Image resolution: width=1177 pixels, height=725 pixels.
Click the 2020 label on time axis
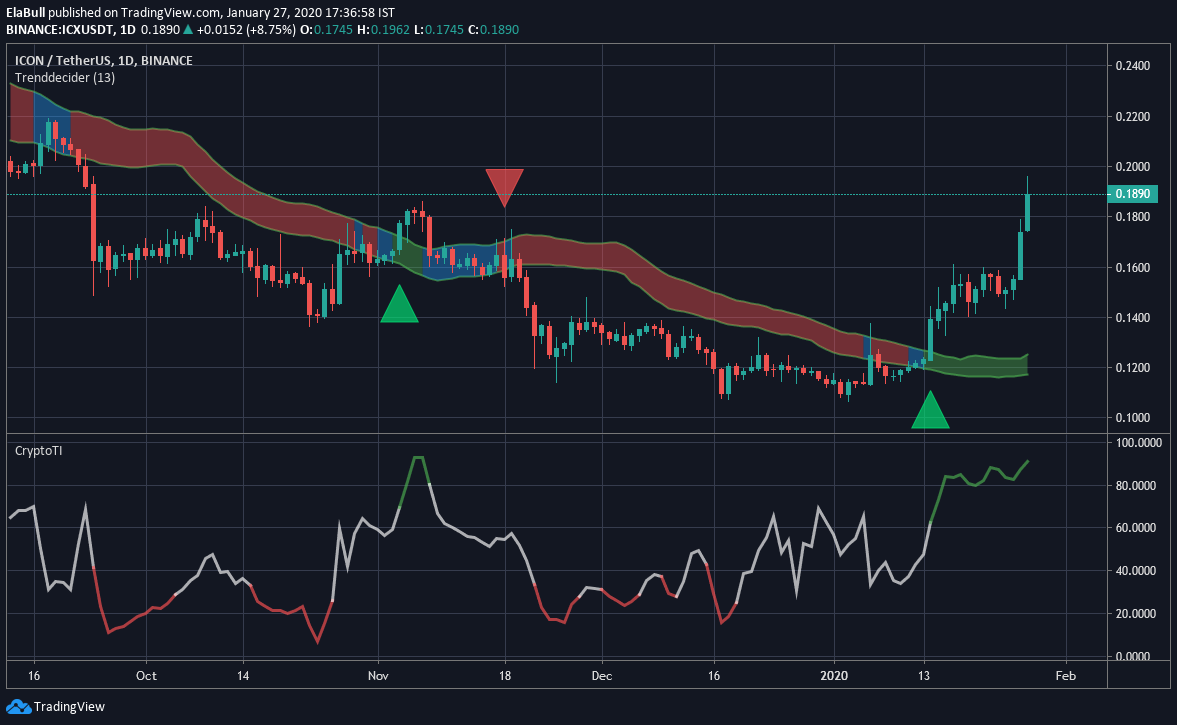click(834, 675)
